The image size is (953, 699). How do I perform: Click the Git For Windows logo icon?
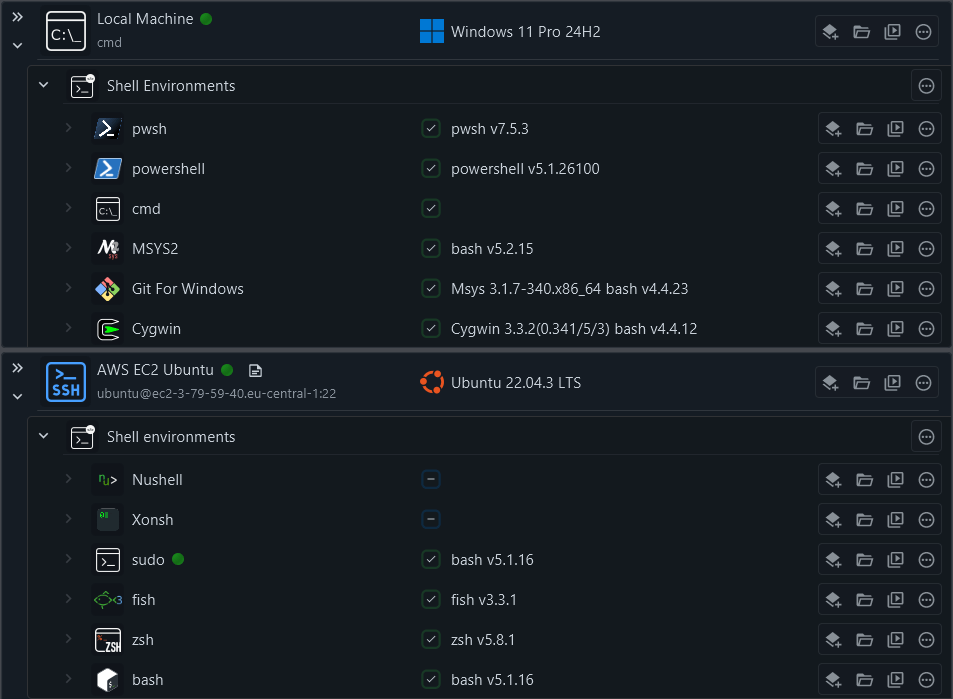[108, 289]
